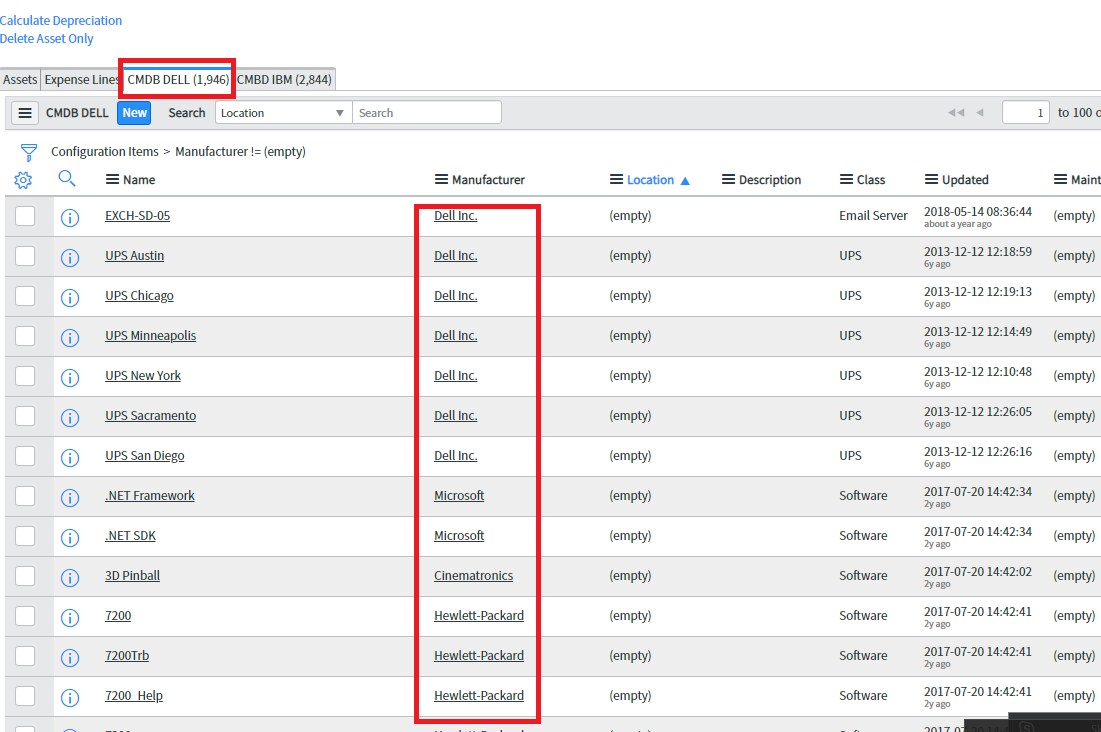Preview UPS Minneapolis record info icon
The height and width of the screenshot is (732, 1101).
coord(70,338)
